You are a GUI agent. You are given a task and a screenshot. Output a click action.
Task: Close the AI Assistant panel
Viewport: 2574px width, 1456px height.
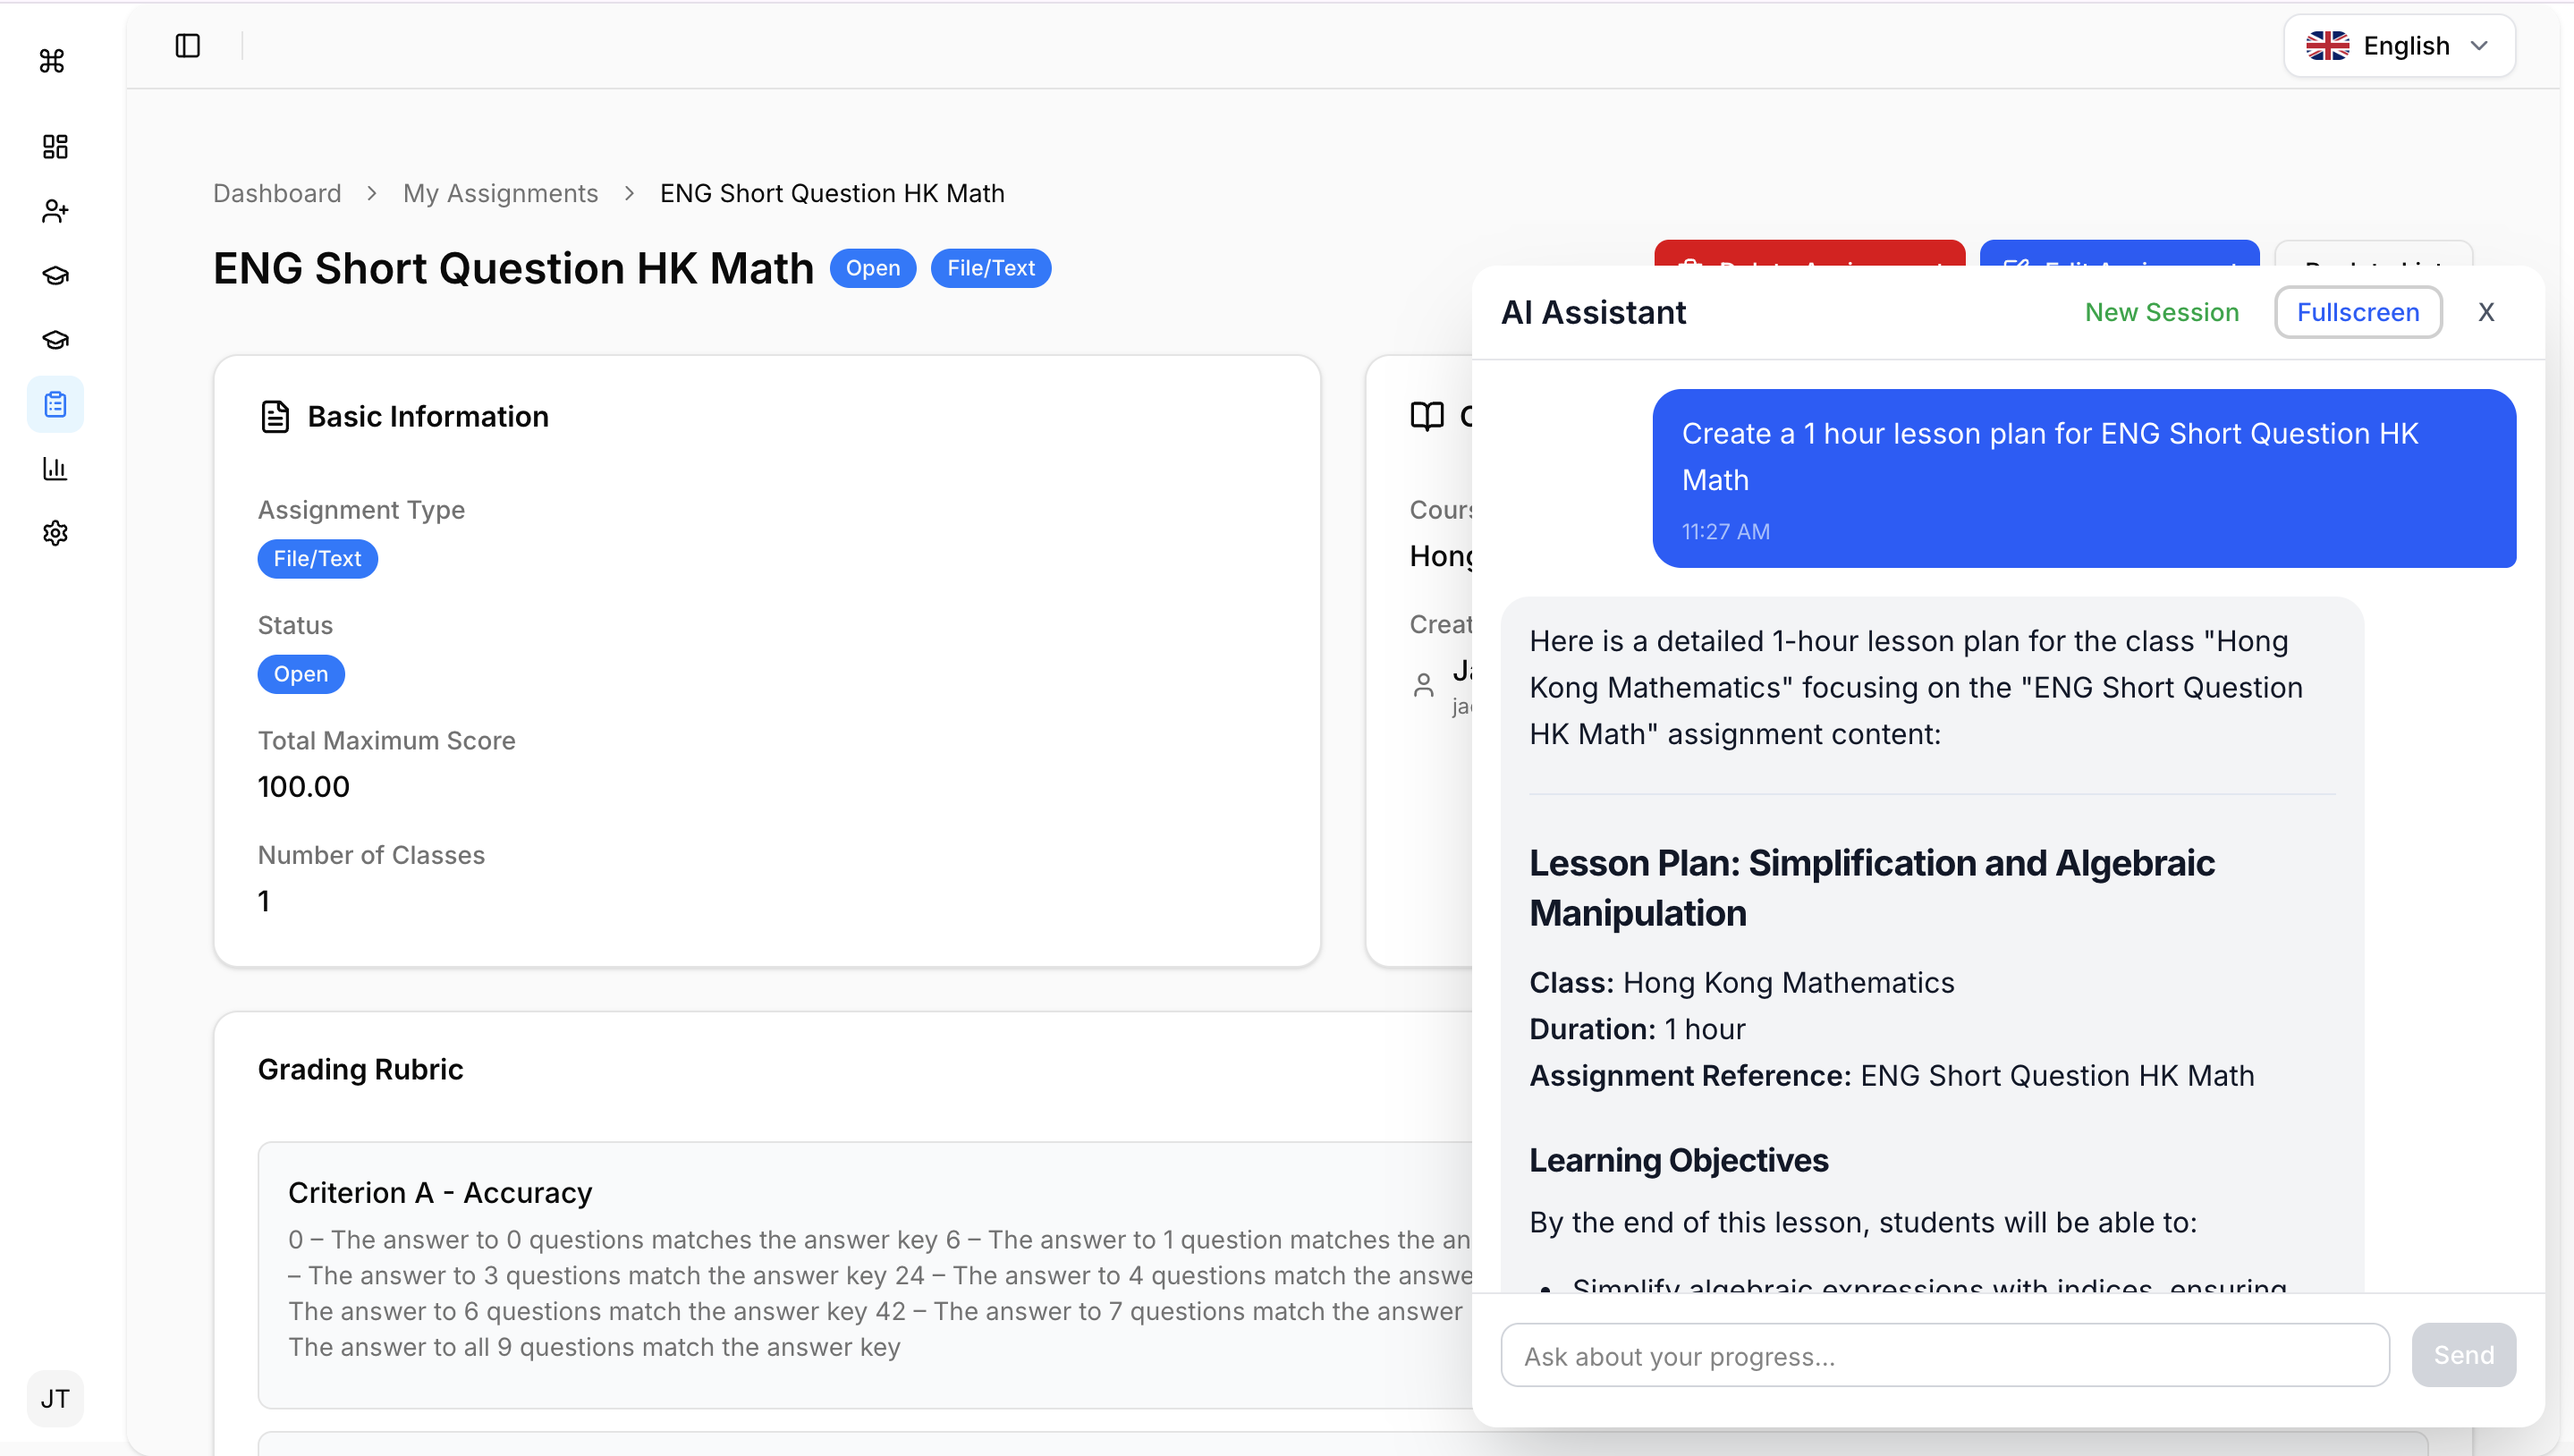coord(2485,312)
